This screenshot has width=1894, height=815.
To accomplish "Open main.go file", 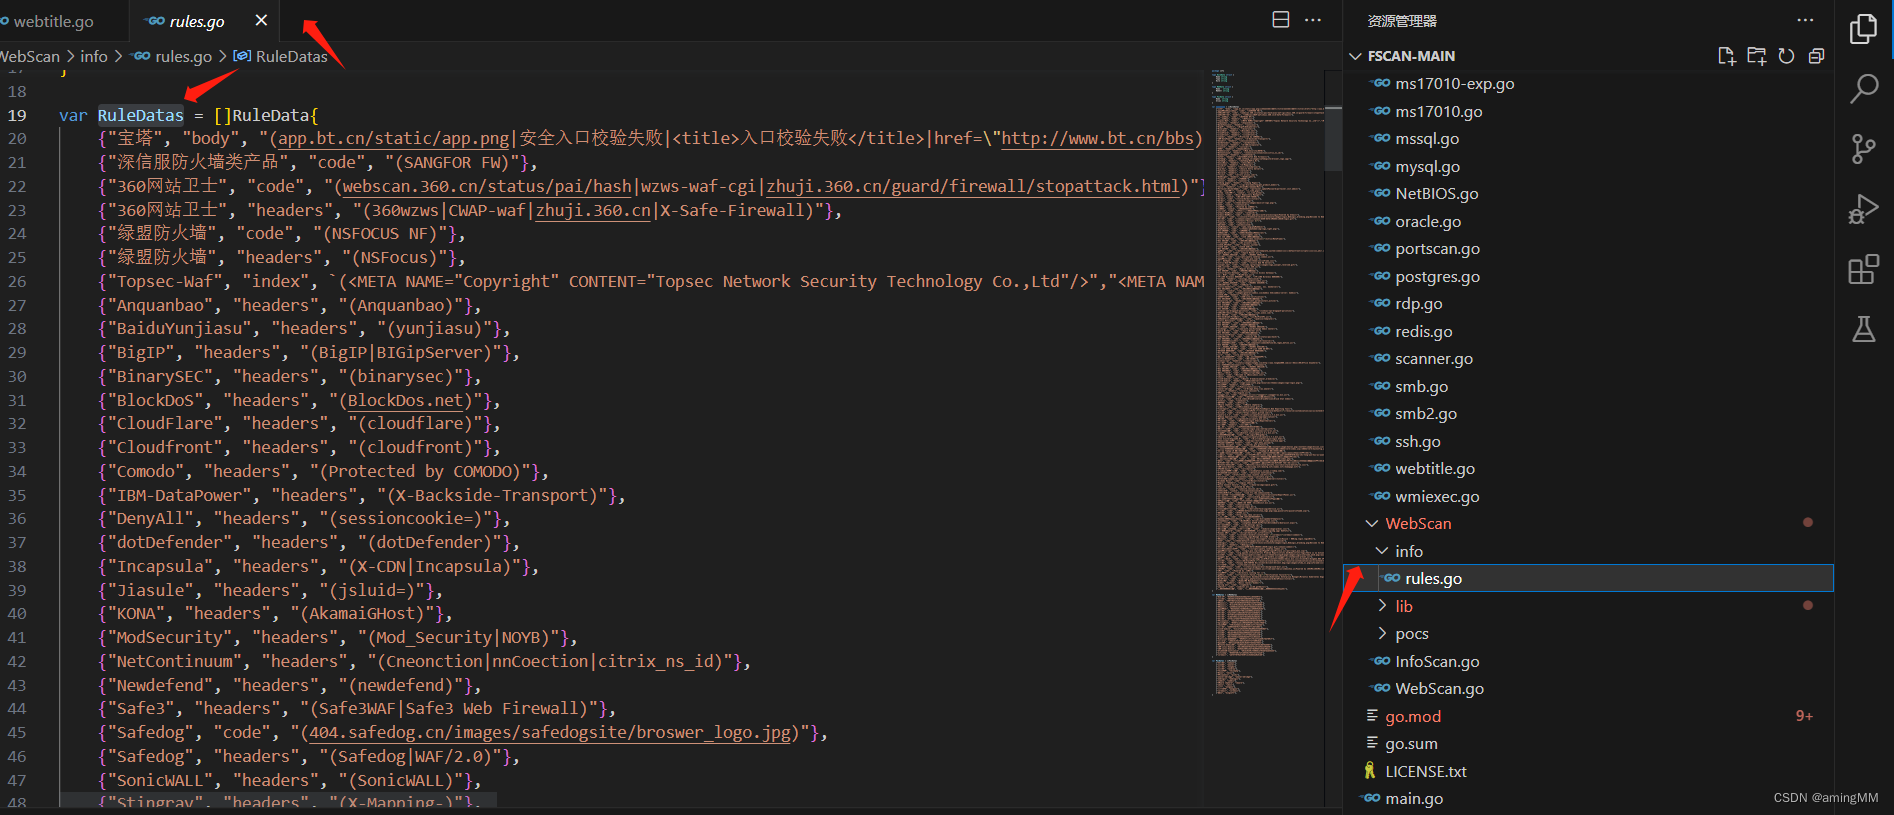I will coord(1413,799).
